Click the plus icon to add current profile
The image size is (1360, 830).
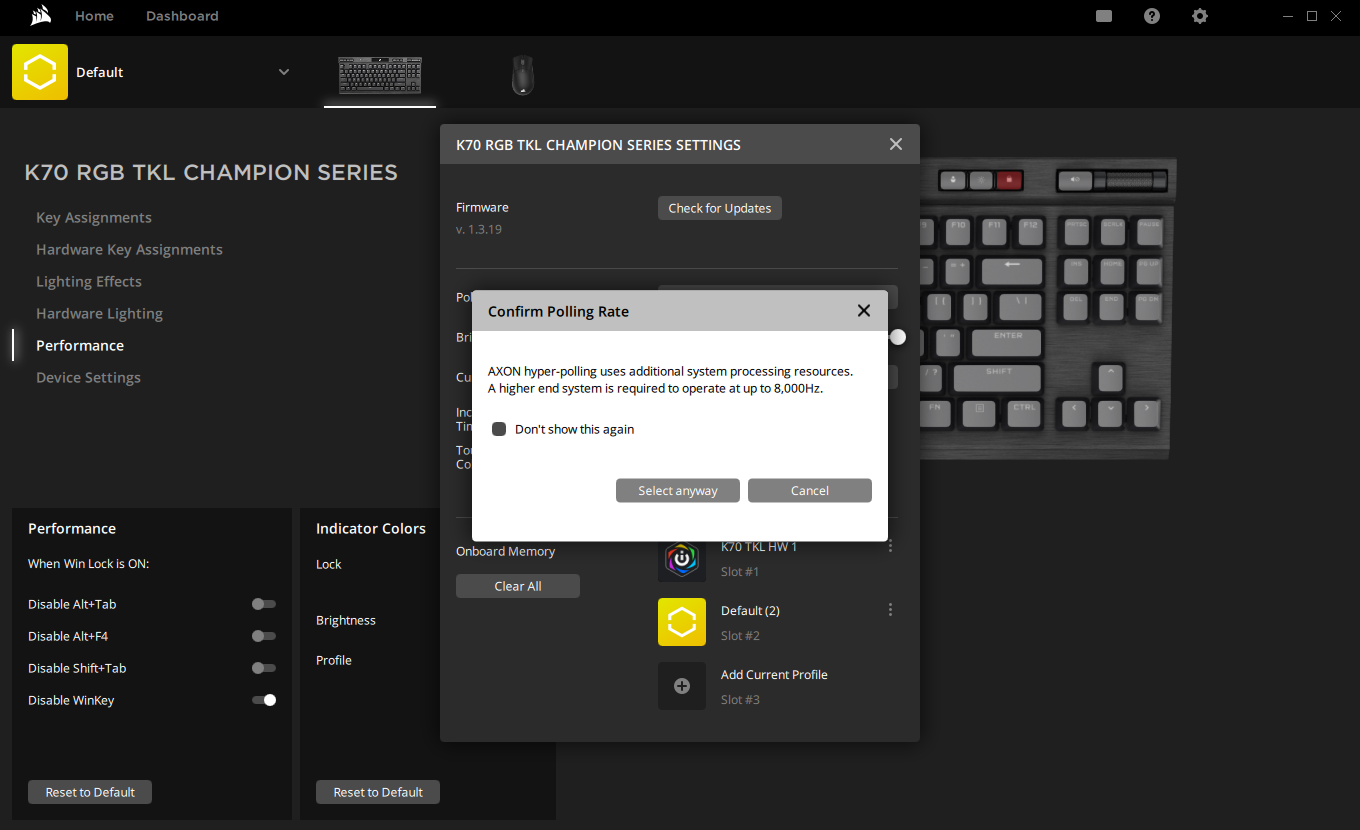click(x=682, y=686)
